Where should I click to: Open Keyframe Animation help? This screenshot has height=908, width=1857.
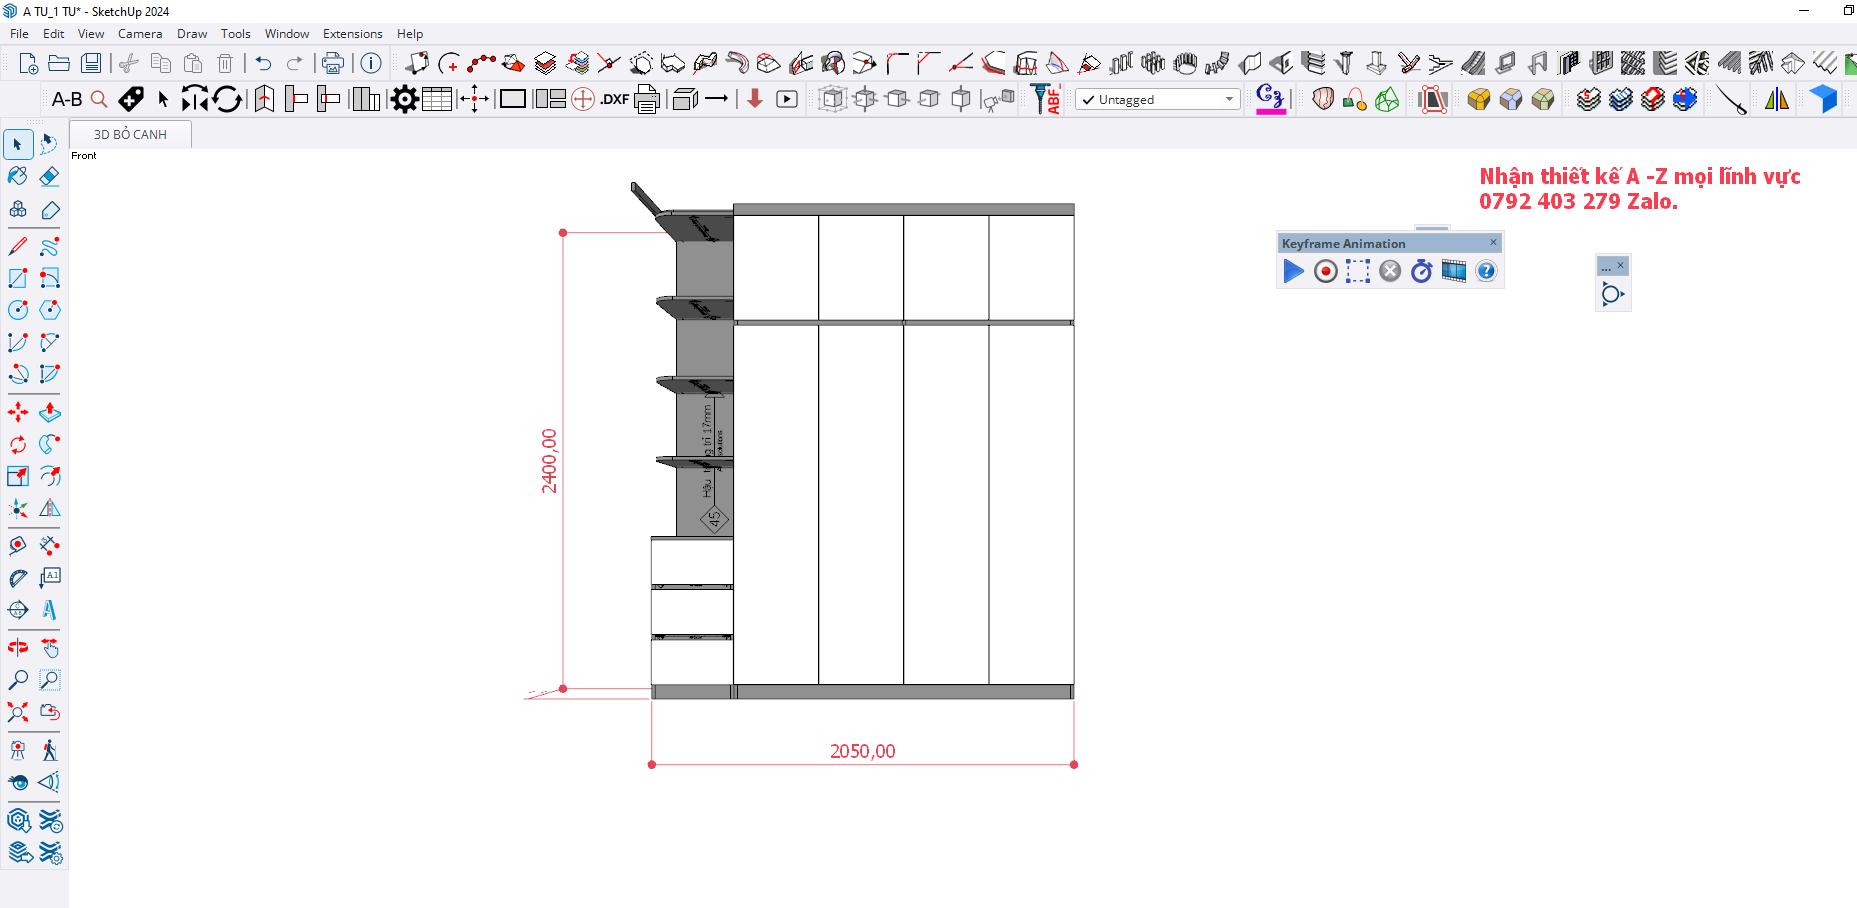tap(1486, 271)
